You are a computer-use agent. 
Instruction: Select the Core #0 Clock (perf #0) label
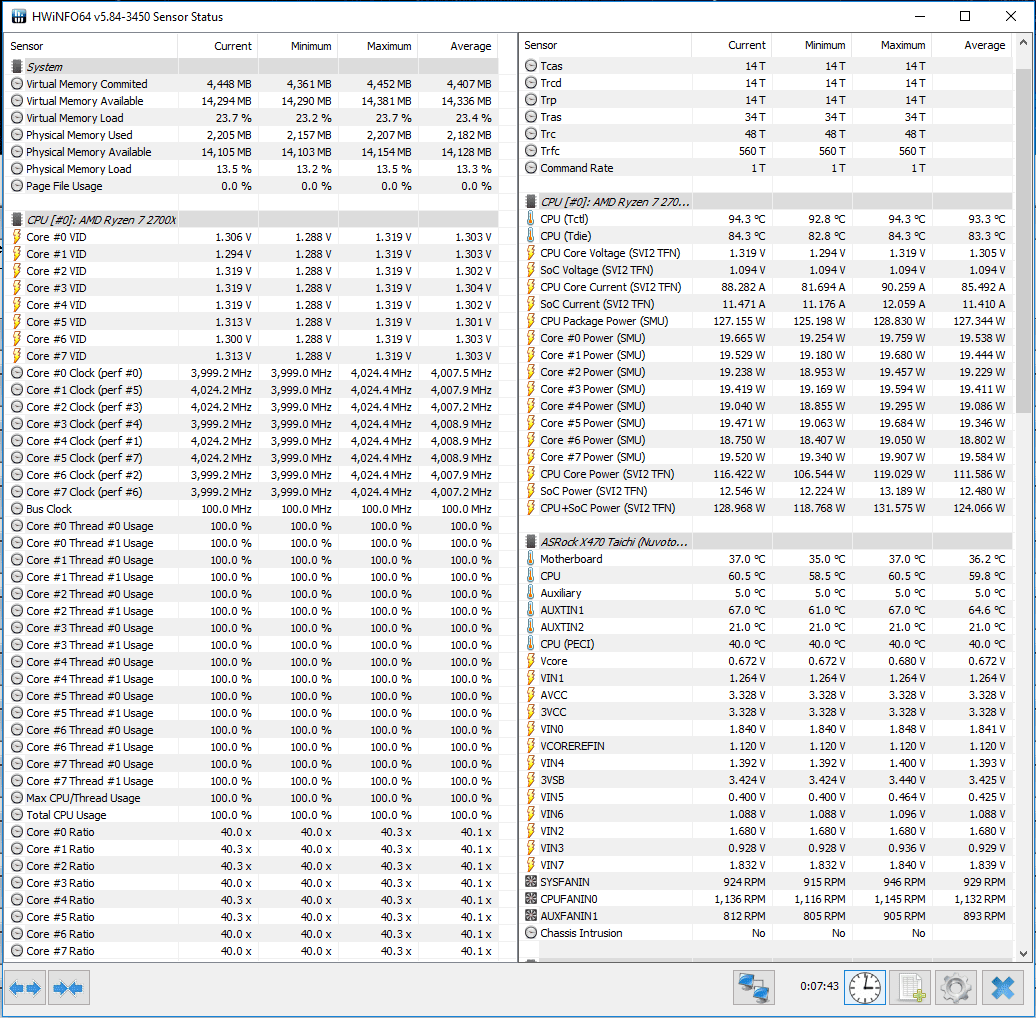84,373
